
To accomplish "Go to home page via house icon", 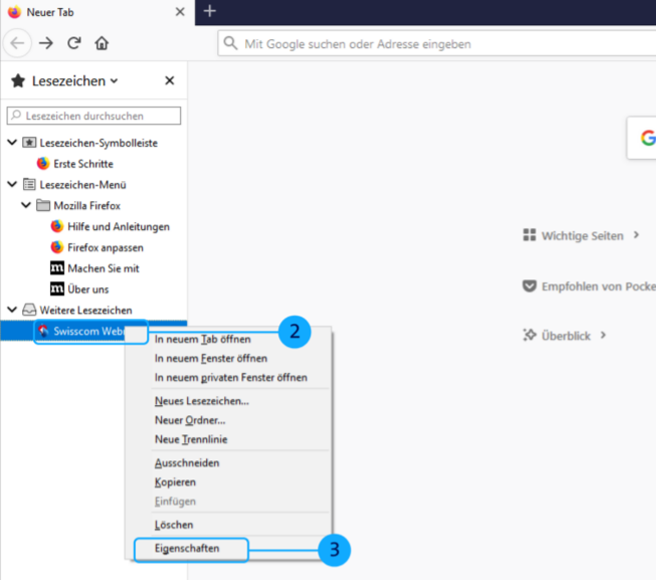I will pos(101,44).
